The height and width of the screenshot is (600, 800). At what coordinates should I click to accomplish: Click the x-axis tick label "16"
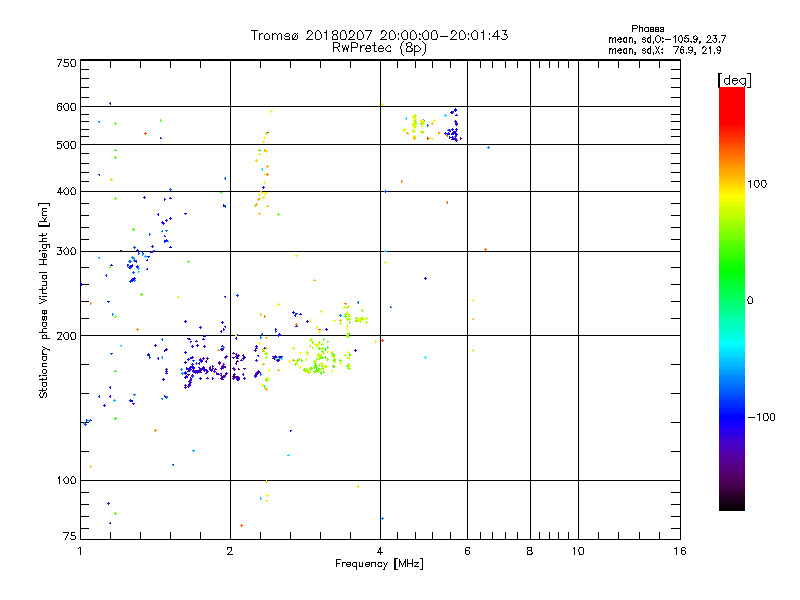pos(680,551)
